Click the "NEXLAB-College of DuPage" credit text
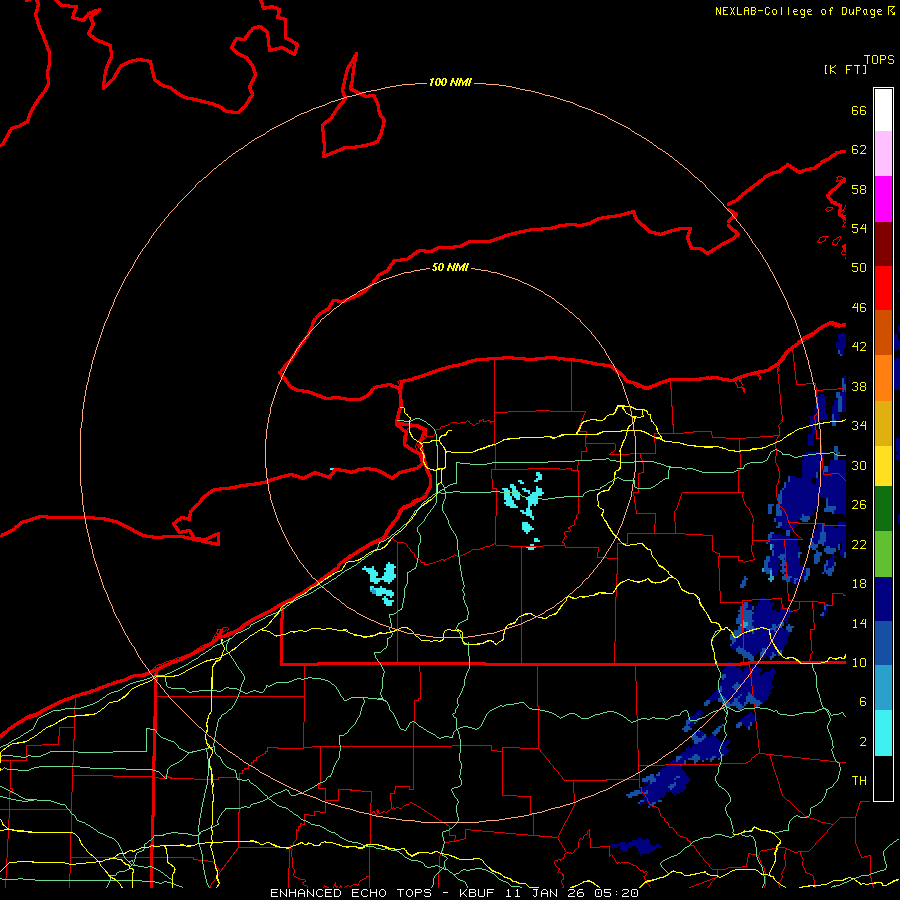The width and height of the screenshot is (900, 900). [x=800, y=11]
